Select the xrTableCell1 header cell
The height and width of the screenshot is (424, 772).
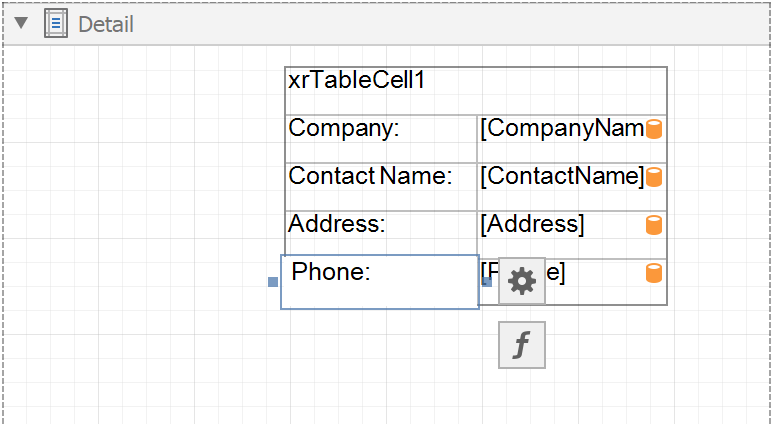[476, 91]
